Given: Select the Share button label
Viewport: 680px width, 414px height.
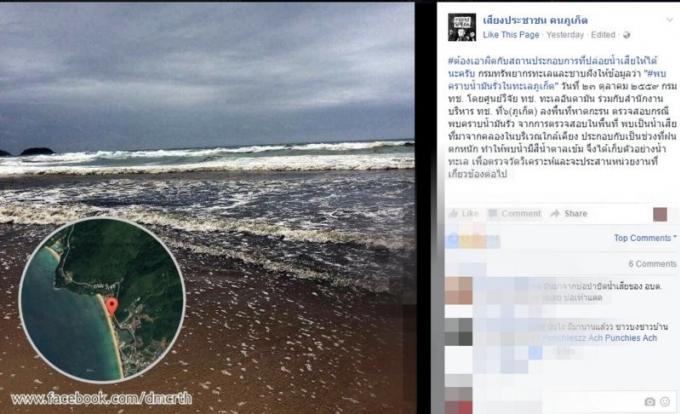Looking at the screenshot, I should 576,213.
